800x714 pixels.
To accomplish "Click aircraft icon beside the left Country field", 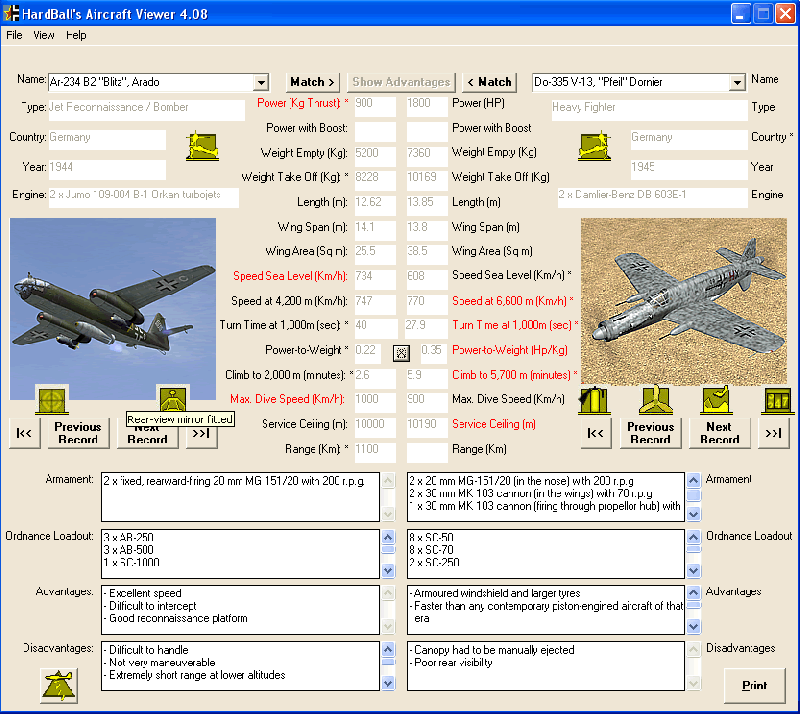I will pyautogui.click(x=202, y=146).
